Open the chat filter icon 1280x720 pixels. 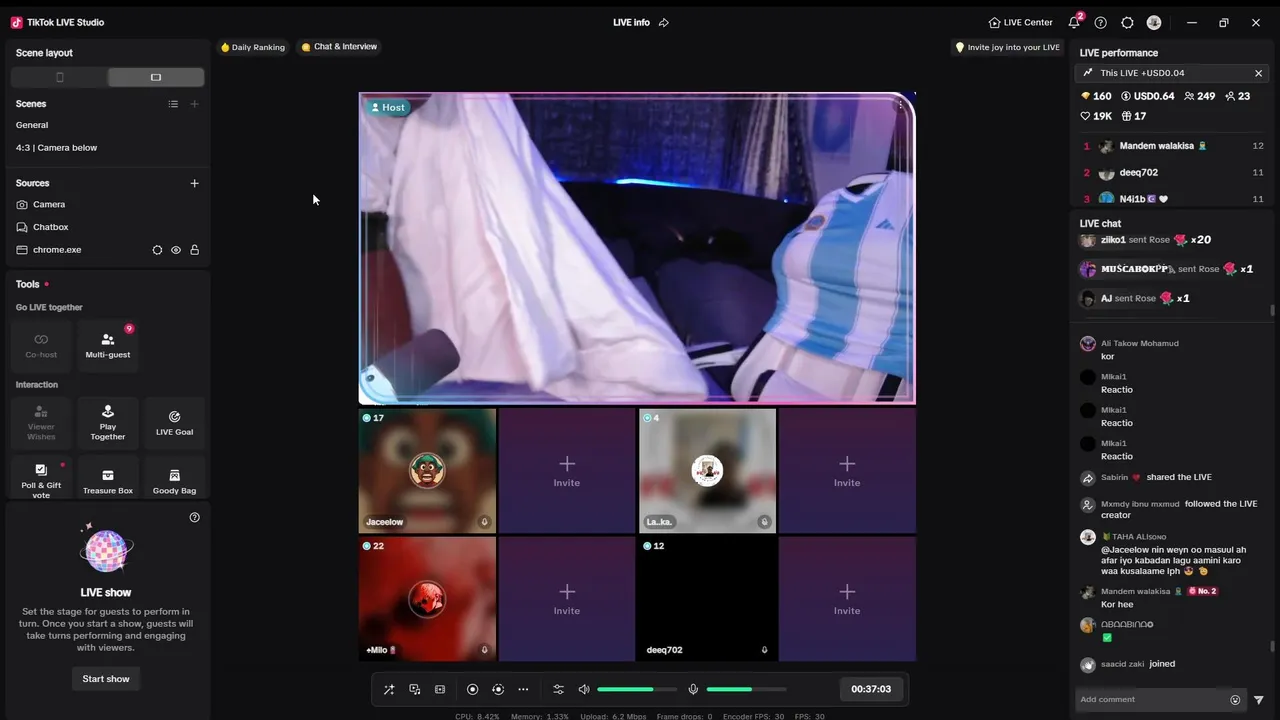coord(1258,700)
